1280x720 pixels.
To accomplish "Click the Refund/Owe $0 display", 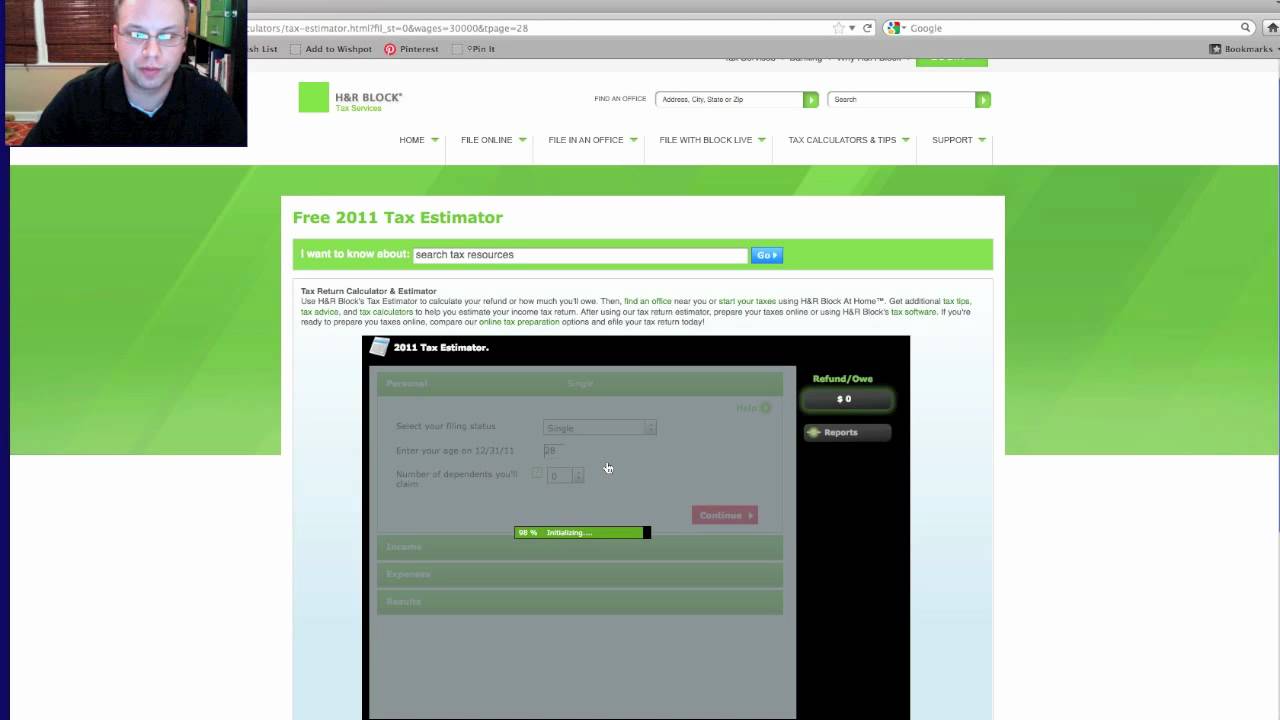I will click(846, 399).
